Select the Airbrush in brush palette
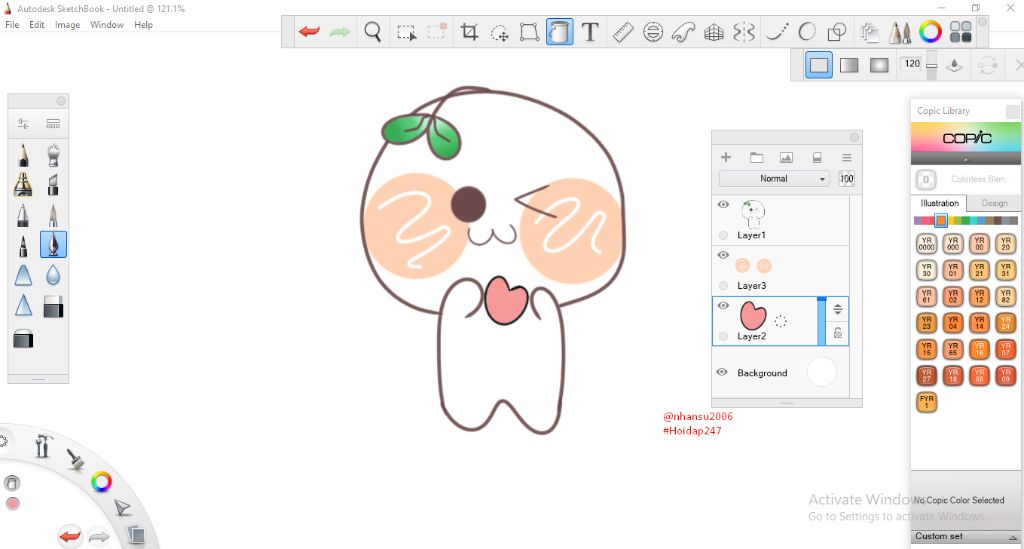Image resolution: width=1024 pixels, height=549 pixels. (x=53, y=155)
